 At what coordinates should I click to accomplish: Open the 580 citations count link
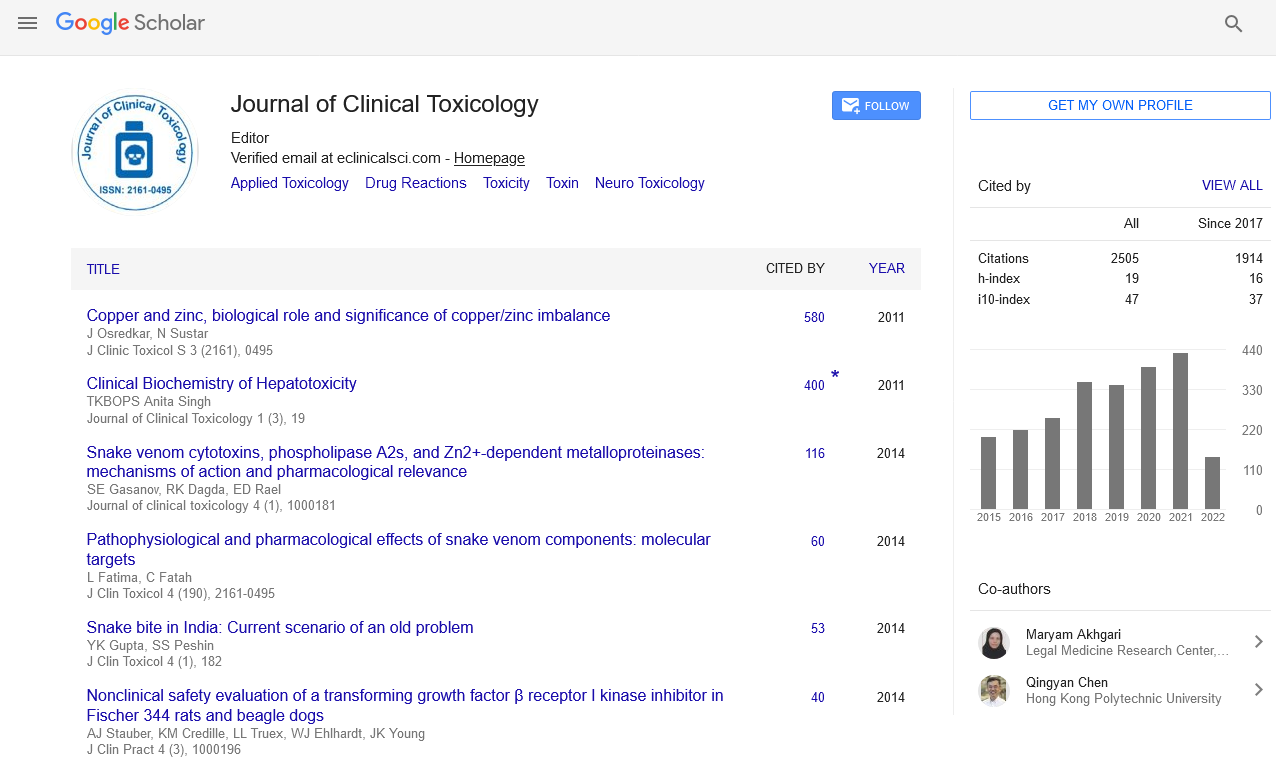click(x=814, y=318)
